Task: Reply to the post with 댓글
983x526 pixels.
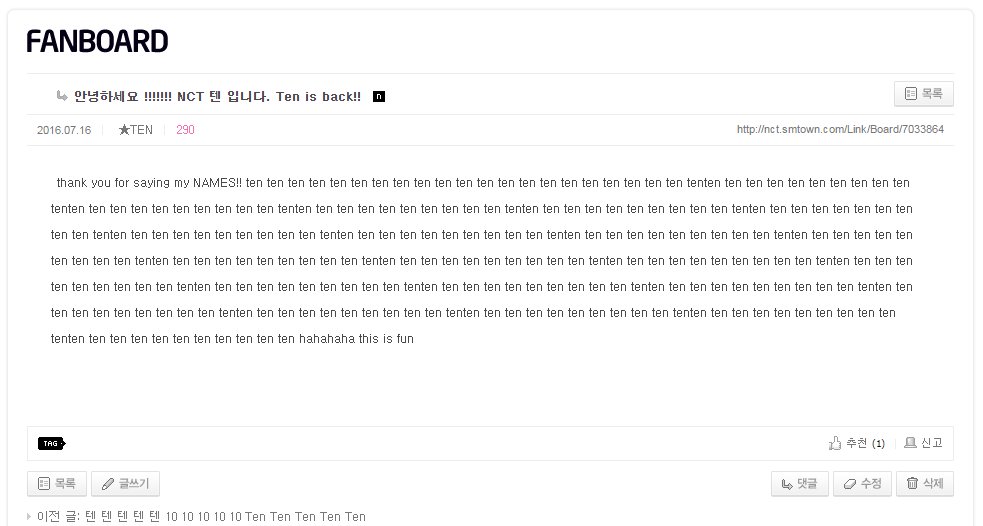Action: point(799,484)
